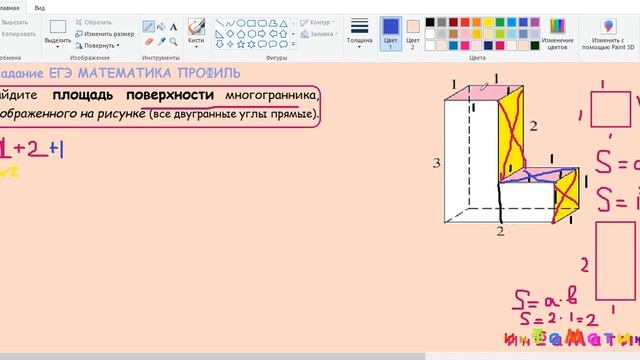Pick the brown color swatch

[x=453, y=34]
